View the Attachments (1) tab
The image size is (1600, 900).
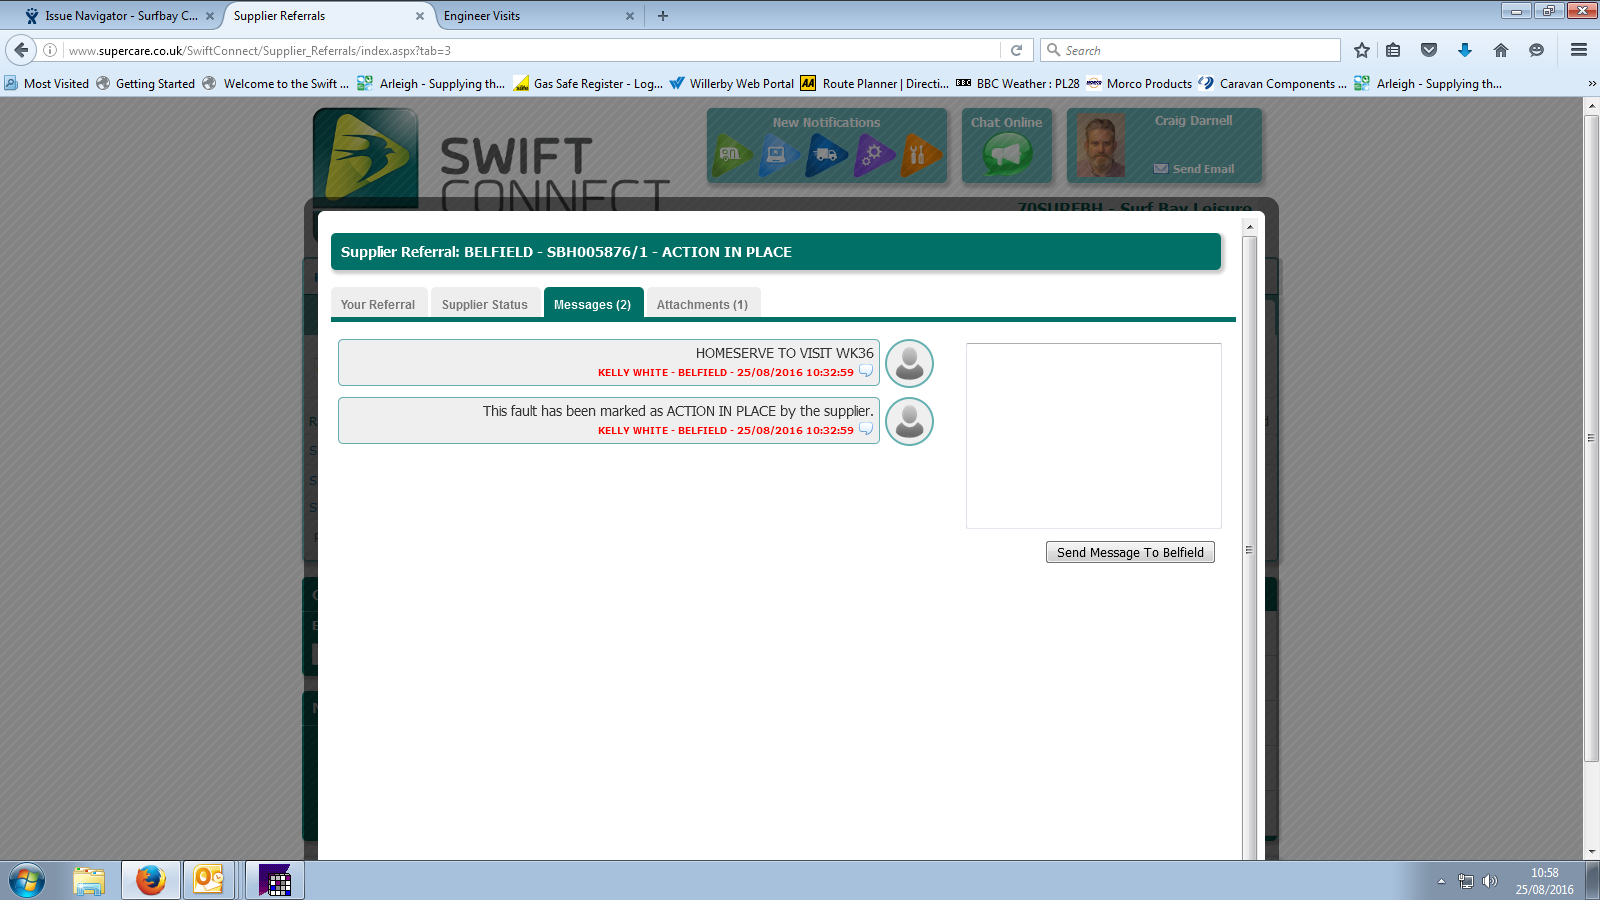click(702, 304)
